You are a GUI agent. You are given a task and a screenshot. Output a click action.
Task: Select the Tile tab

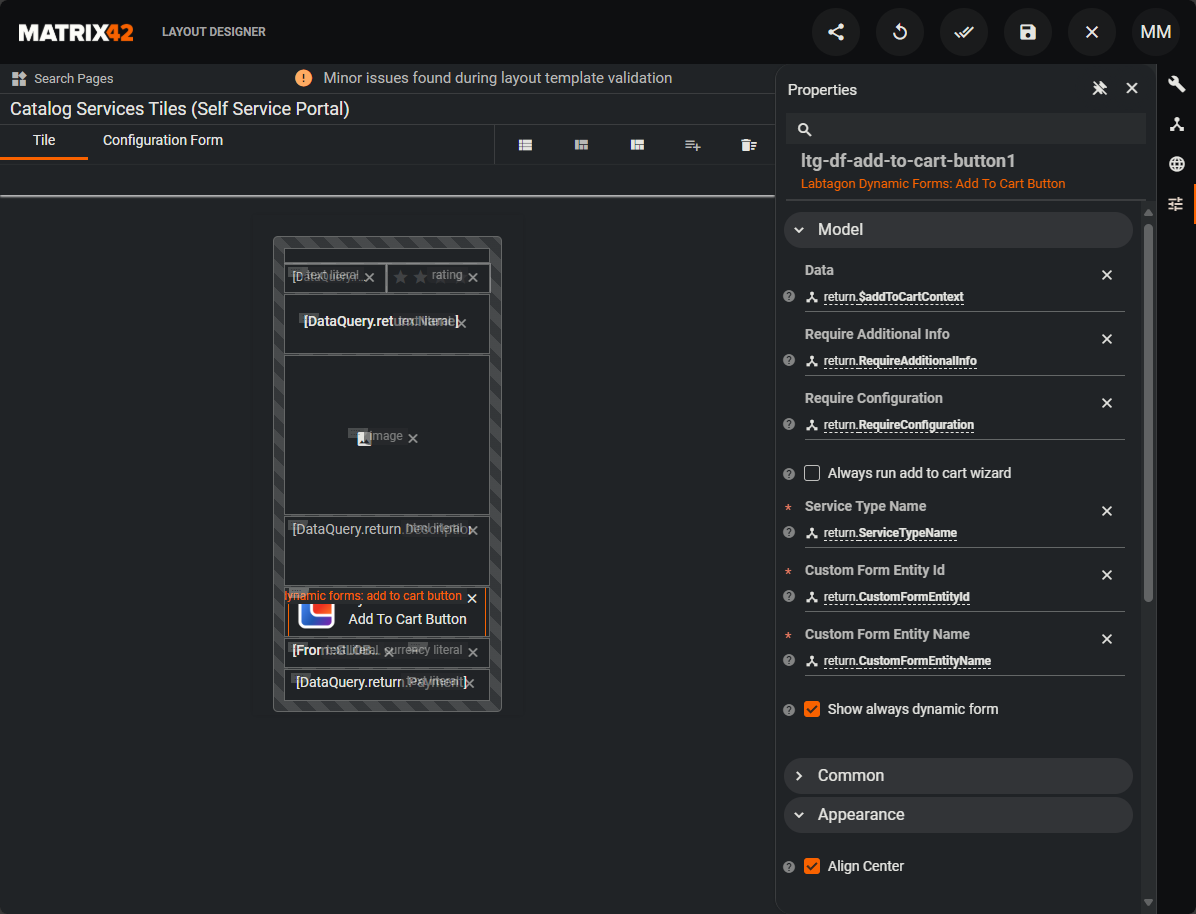pos(44,141)
